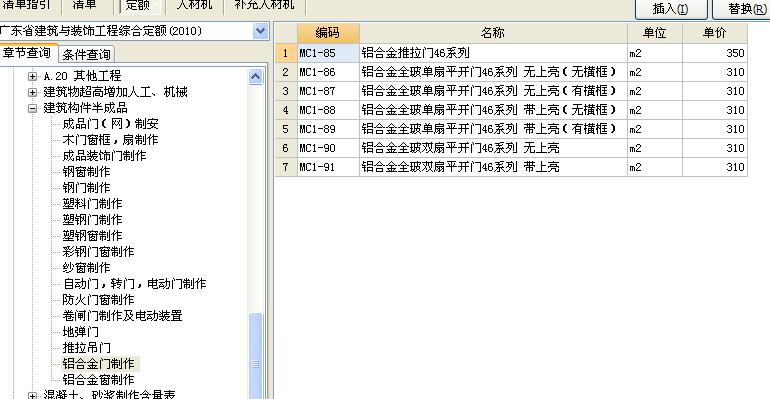Select 塑钢门制作 tree item
The image size is (770, 399).
[x=92, y=220]
